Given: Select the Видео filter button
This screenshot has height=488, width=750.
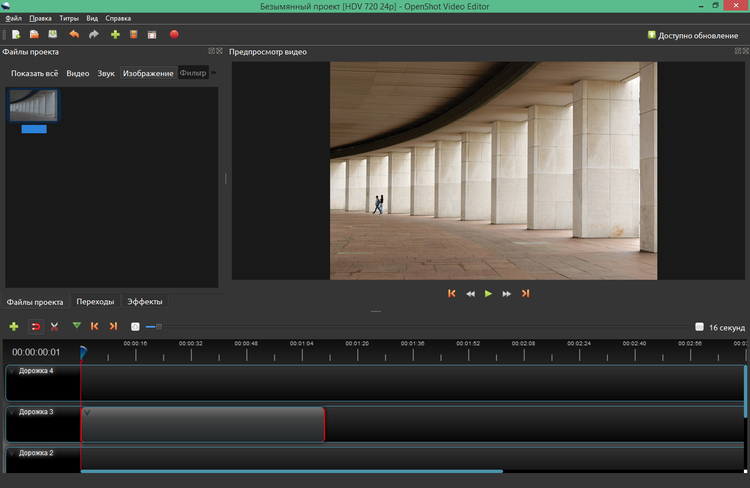Looking at the screenshot, I should click(77, 73).
